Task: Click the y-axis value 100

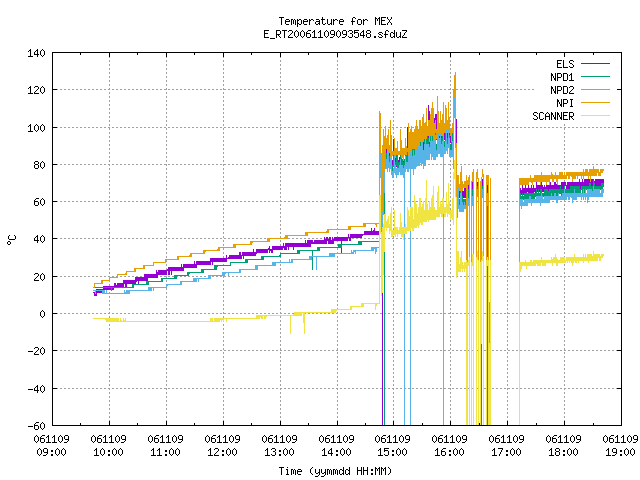Action: pos(36,128)
